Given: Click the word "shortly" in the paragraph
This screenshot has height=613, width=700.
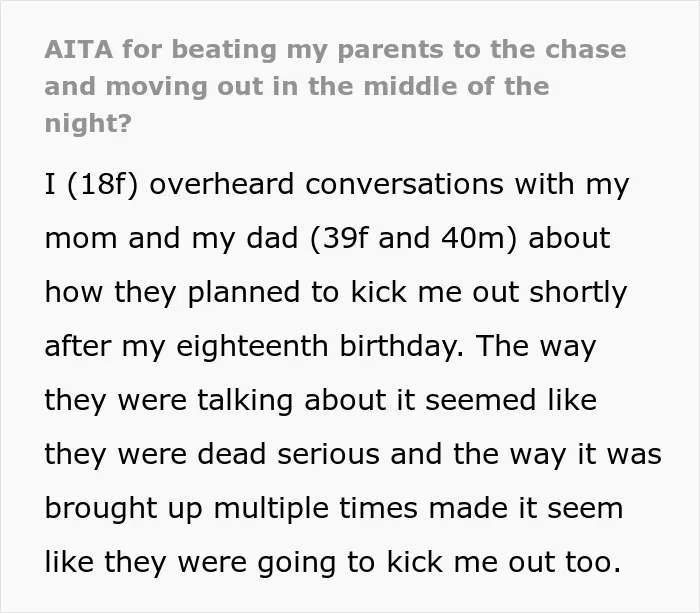Looking at the screenshot, I should coord(578,293).
